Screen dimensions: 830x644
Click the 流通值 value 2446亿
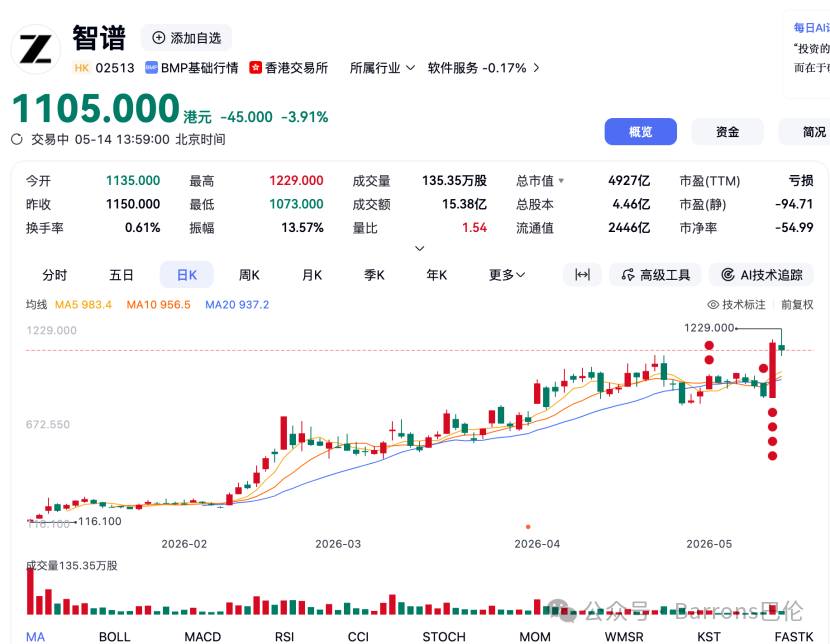pos(629,228)
